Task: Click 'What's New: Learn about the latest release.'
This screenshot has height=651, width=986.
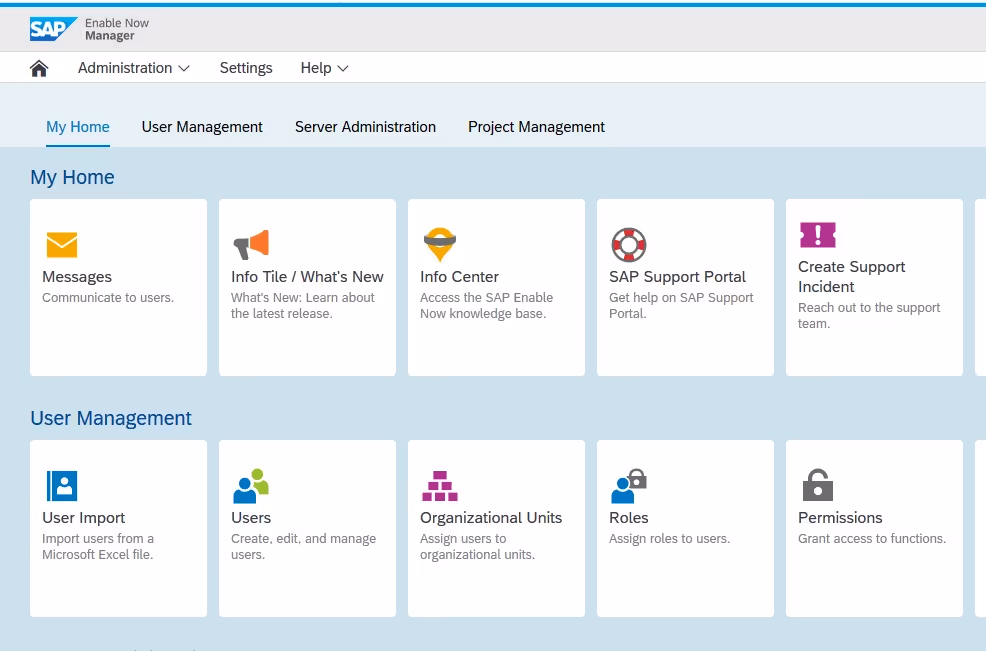Action: tap(302, 306)
